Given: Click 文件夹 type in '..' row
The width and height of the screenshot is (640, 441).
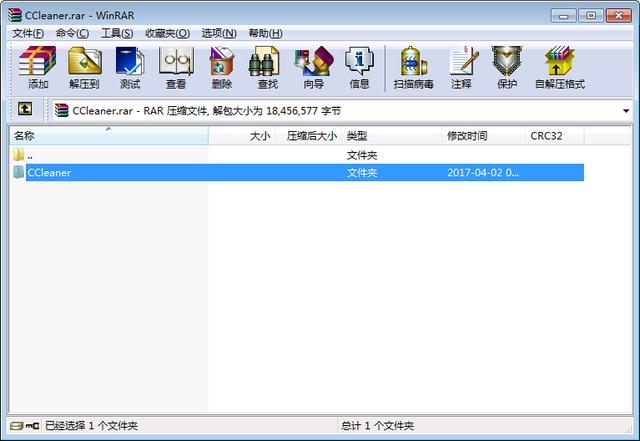Looking at the screenshot, I should pos(362,155).
